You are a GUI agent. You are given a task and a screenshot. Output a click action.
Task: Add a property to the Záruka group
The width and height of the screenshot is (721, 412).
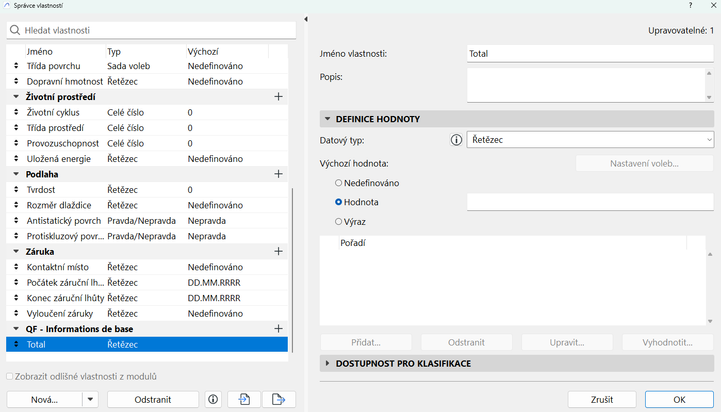(x=279, y=252)
